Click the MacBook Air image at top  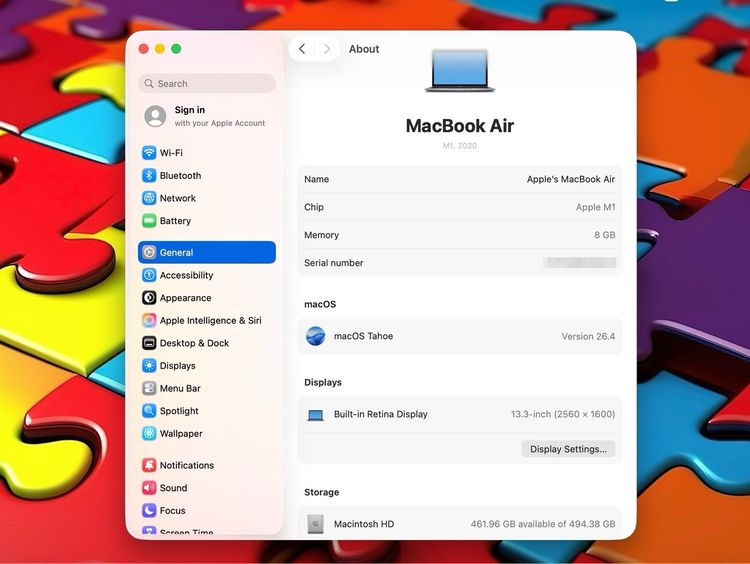coord(460,70)
